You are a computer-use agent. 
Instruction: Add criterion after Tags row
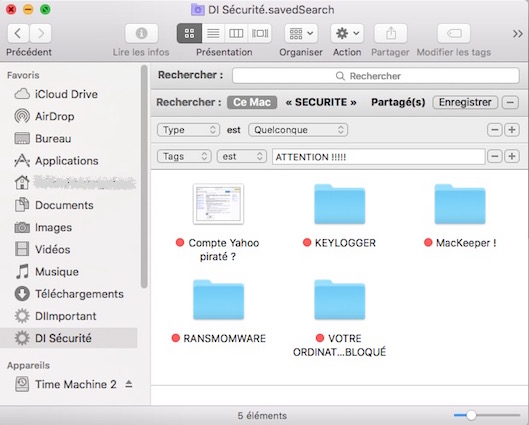pyautogui.click(x=512, y=157)
